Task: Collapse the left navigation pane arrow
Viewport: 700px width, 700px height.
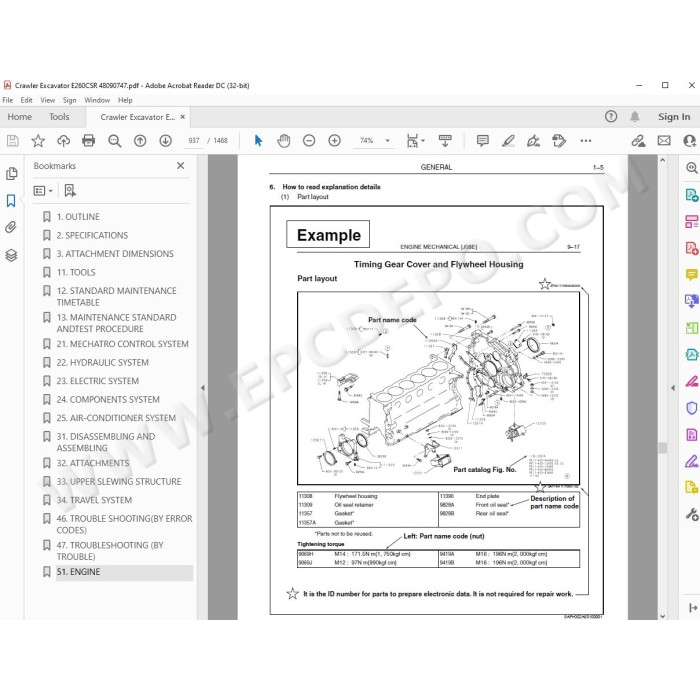Action: coord(202,388)
